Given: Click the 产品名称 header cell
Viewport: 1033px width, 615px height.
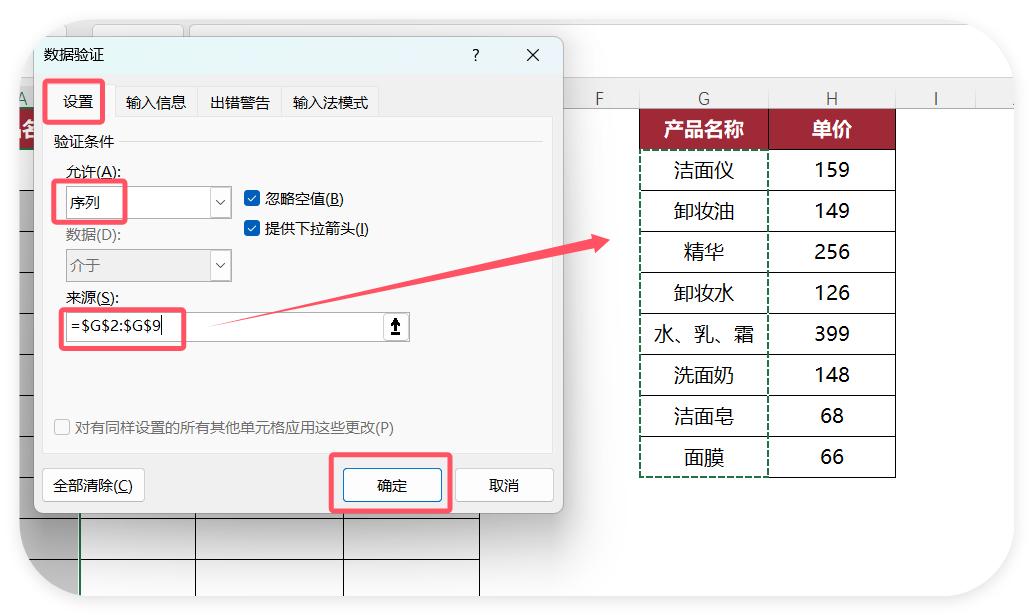Looking at the screenshot, I should (704, 129).
